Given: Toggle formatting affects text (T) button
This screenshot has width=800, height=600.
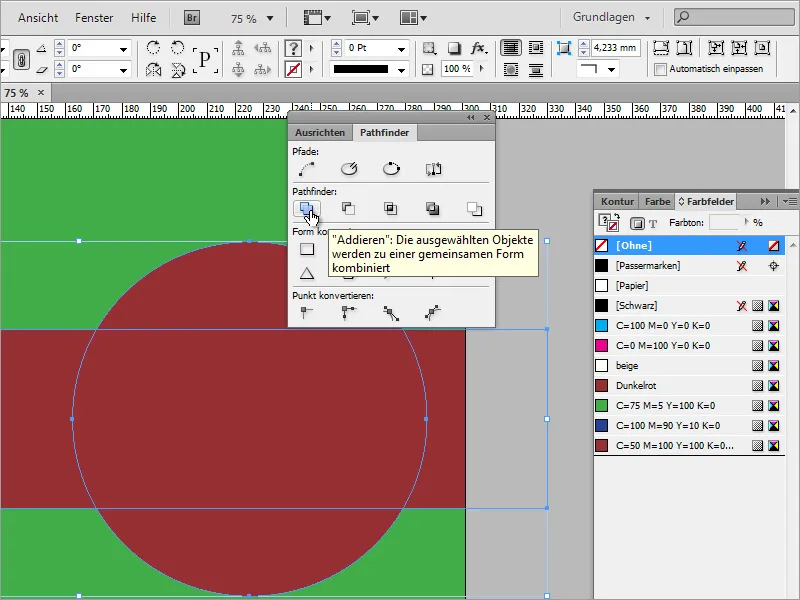Looking at the screenshot, I should [x=653, y=223].
